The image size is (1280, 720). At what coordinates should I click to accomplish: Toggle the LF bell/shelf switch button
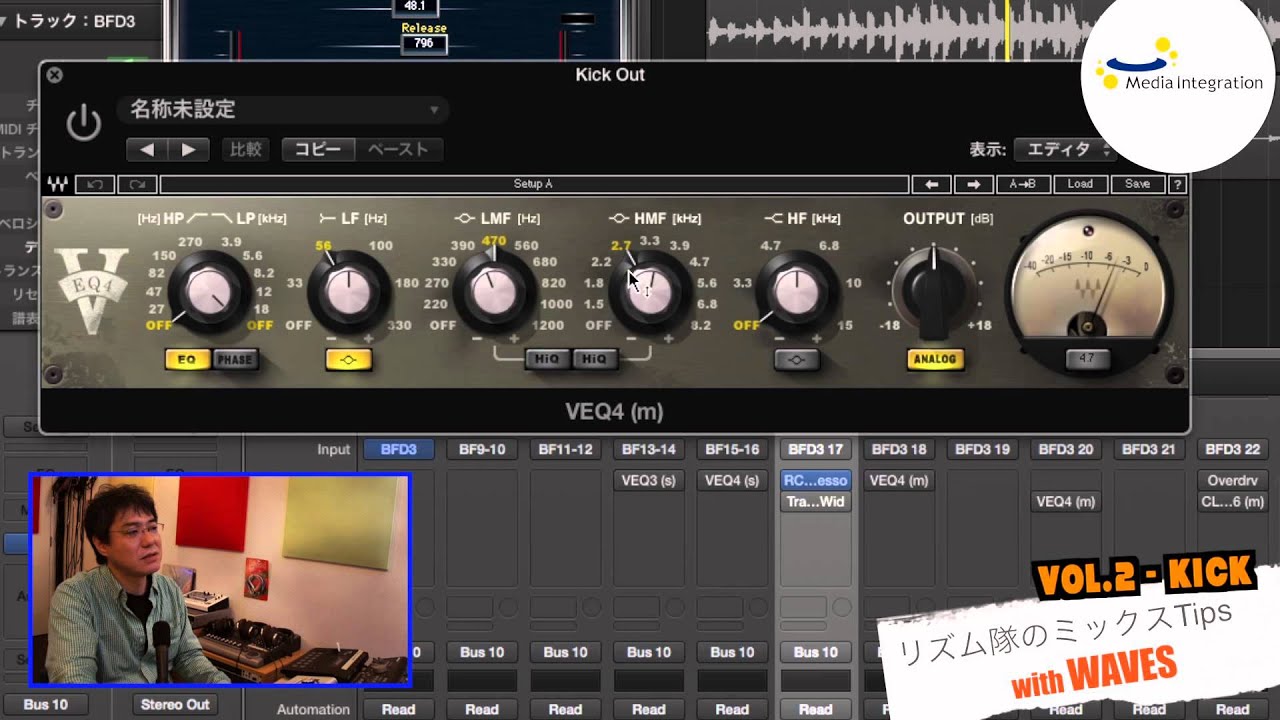click(x=349, y=360)
